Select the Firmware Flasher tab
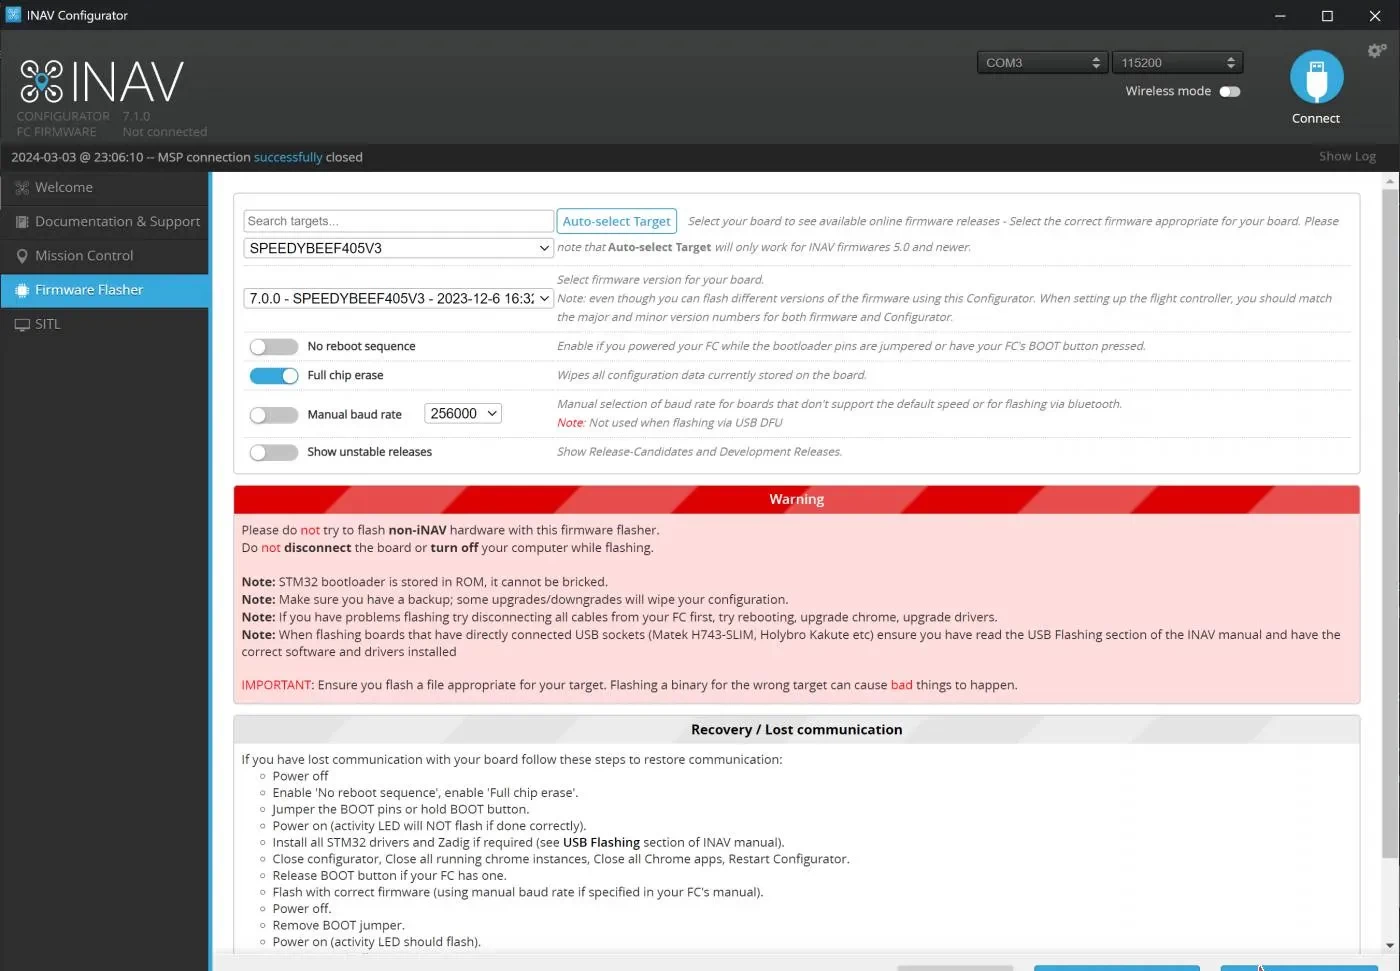The width and height of the screenshot is (1400, 971). pyautogui.click(x=104, y=290)
